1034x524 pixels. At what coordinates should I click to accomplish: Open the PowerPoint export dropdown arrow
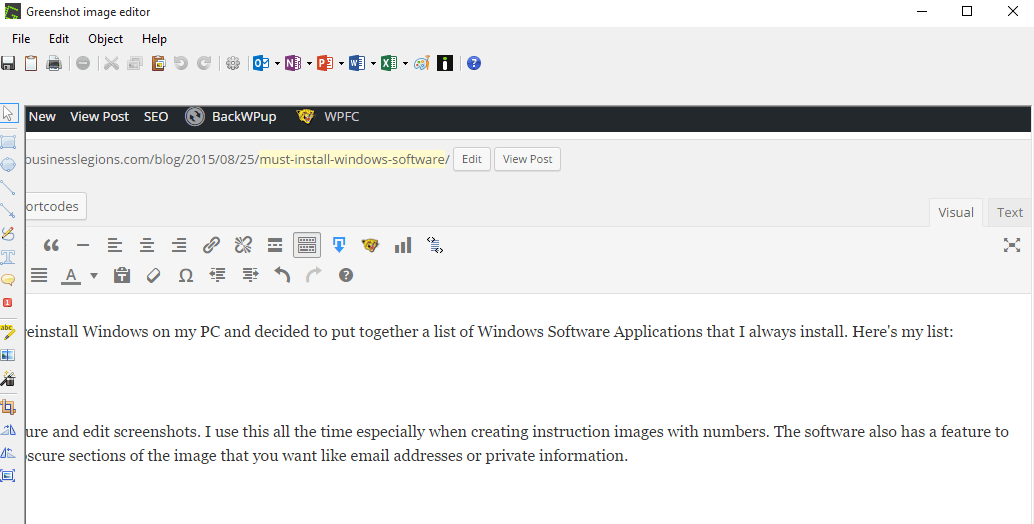click(x=341, y=63)
